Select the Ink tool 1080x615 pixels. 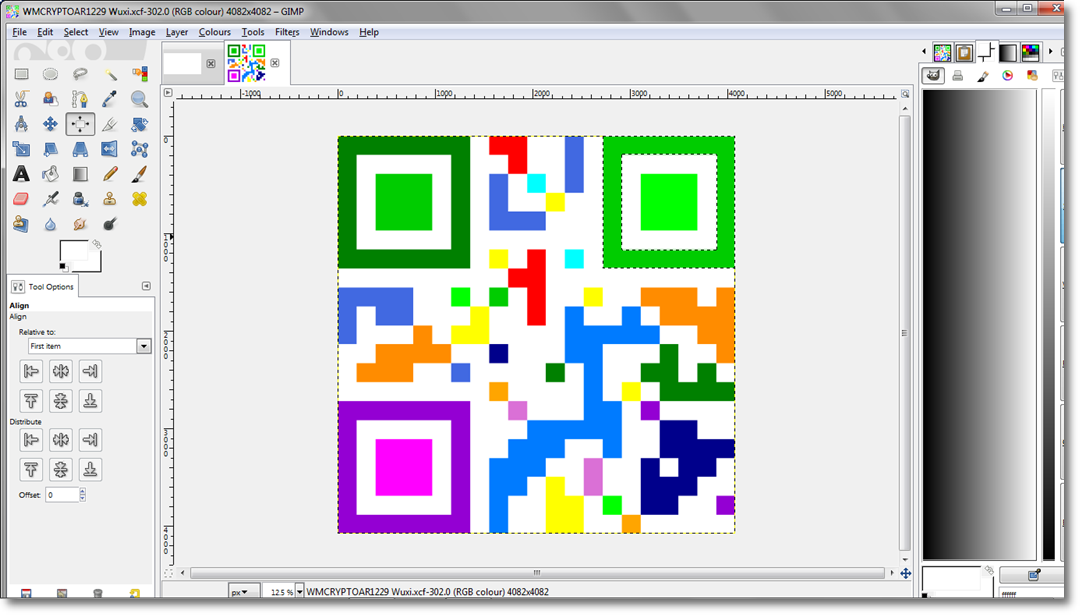(x=80, y=199)
